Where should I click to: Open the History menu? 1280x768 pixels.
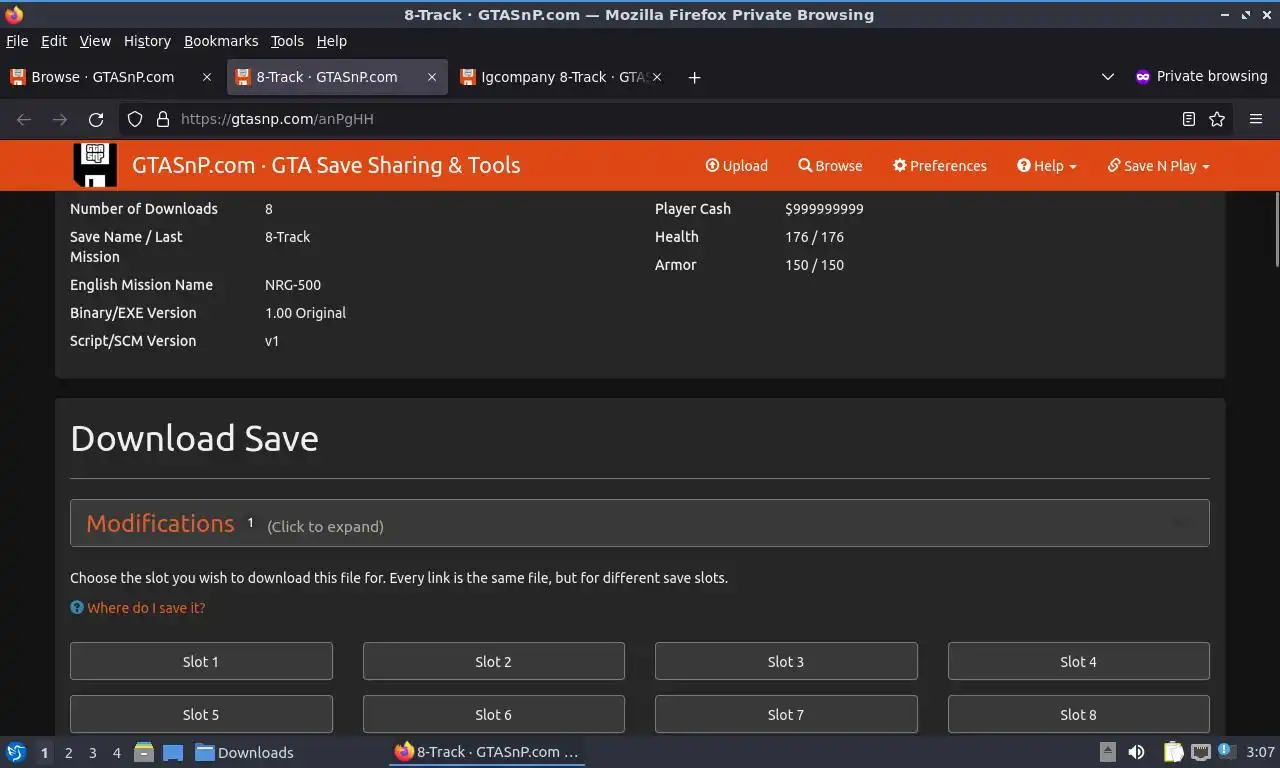point(147,41)
